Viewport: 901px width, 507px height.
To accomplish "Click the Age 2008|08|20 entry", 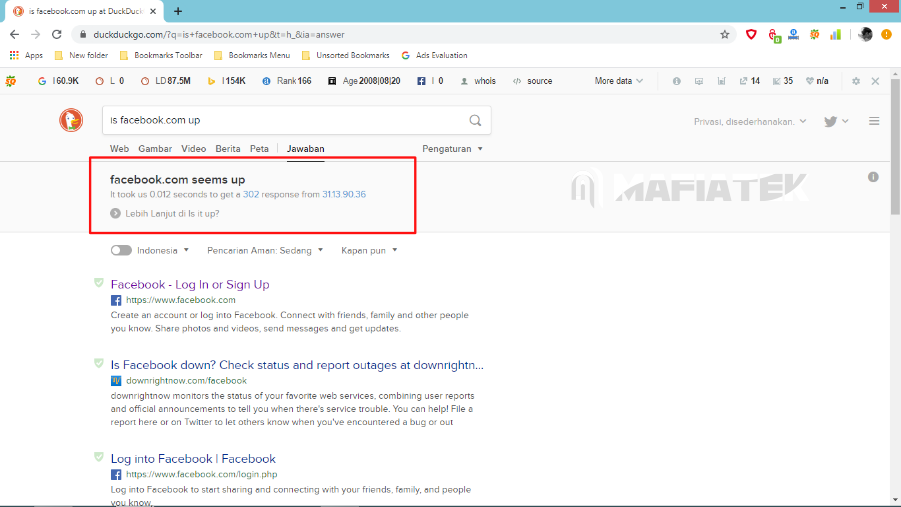I will (x=364, y=81).
